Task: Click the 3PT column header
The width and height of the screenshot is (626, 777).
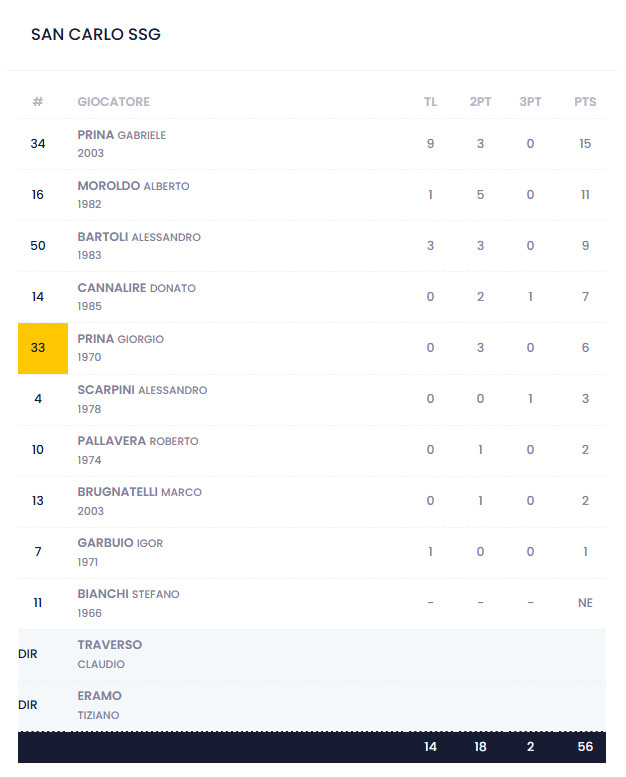Action: point(530,102)
